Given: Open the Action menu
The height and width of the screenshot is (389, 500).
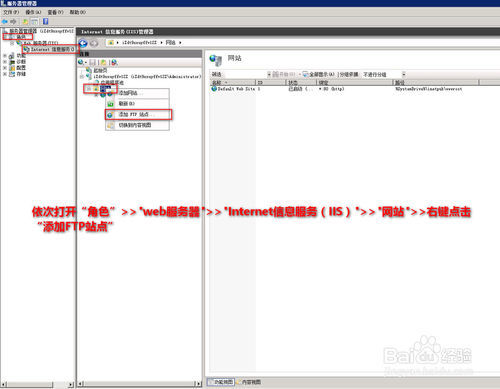Looking at the screenshot, I should (x=33, y=12).
